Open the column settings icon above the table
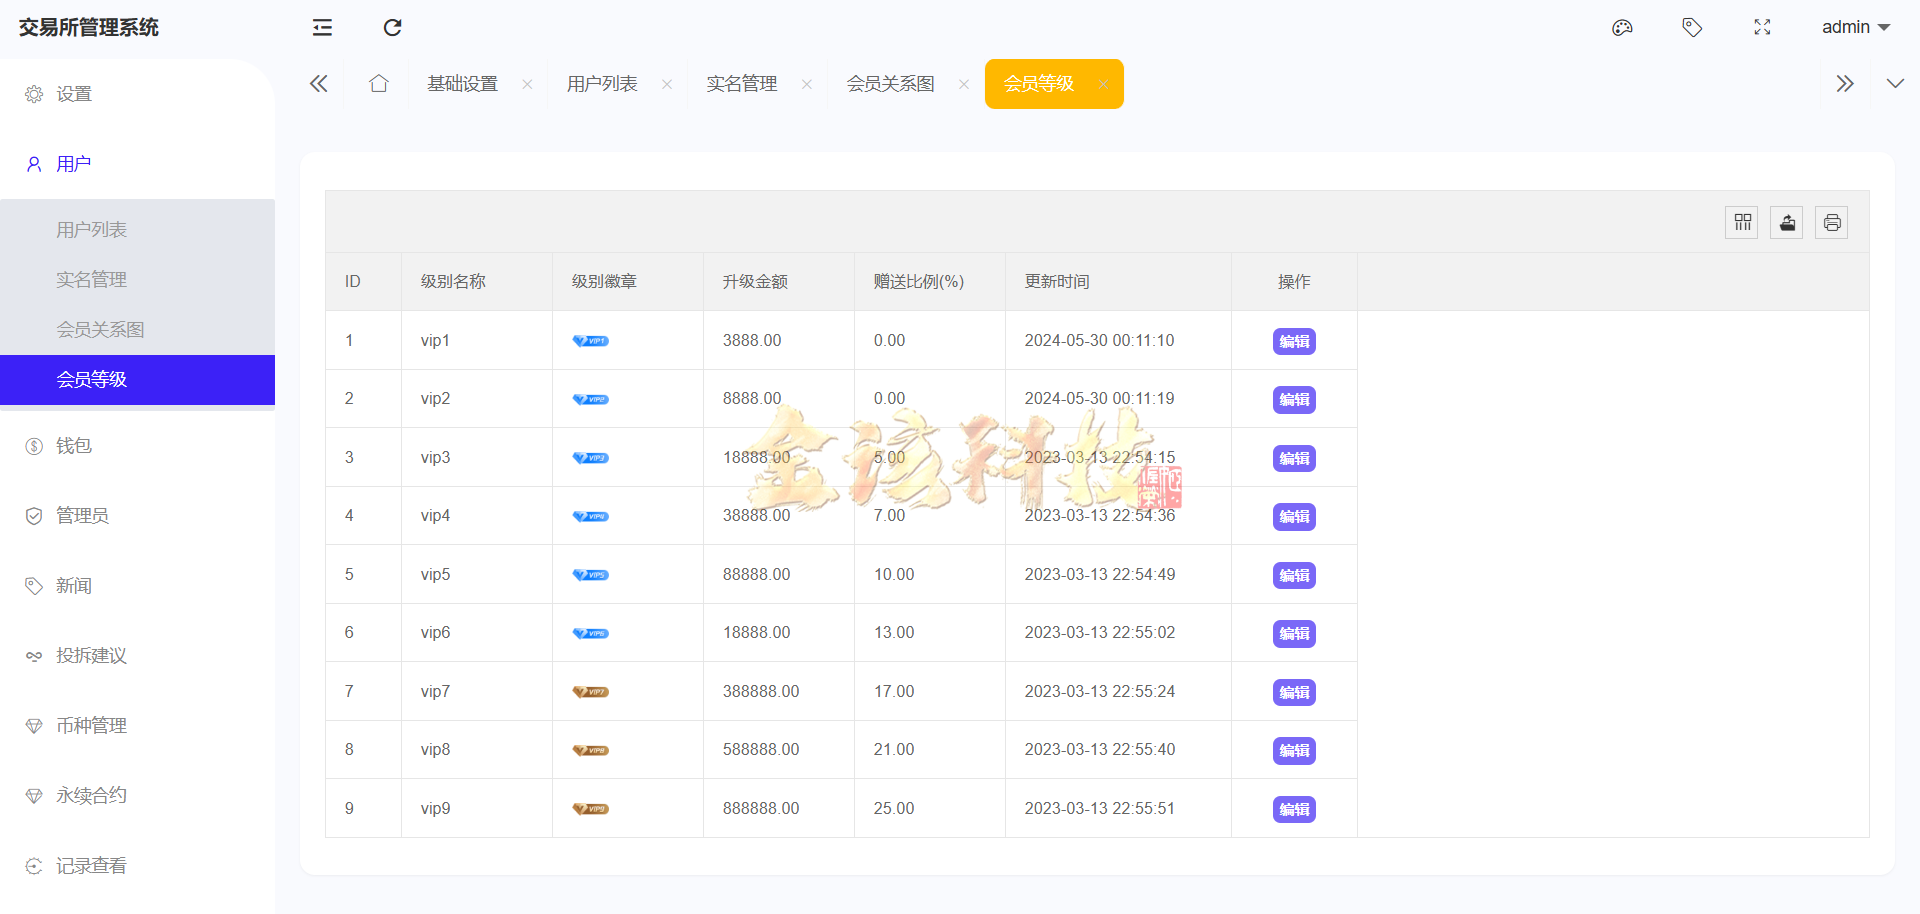This screenshot has height=914, width=1920. pyautogui.click(x=1741, y=222)
